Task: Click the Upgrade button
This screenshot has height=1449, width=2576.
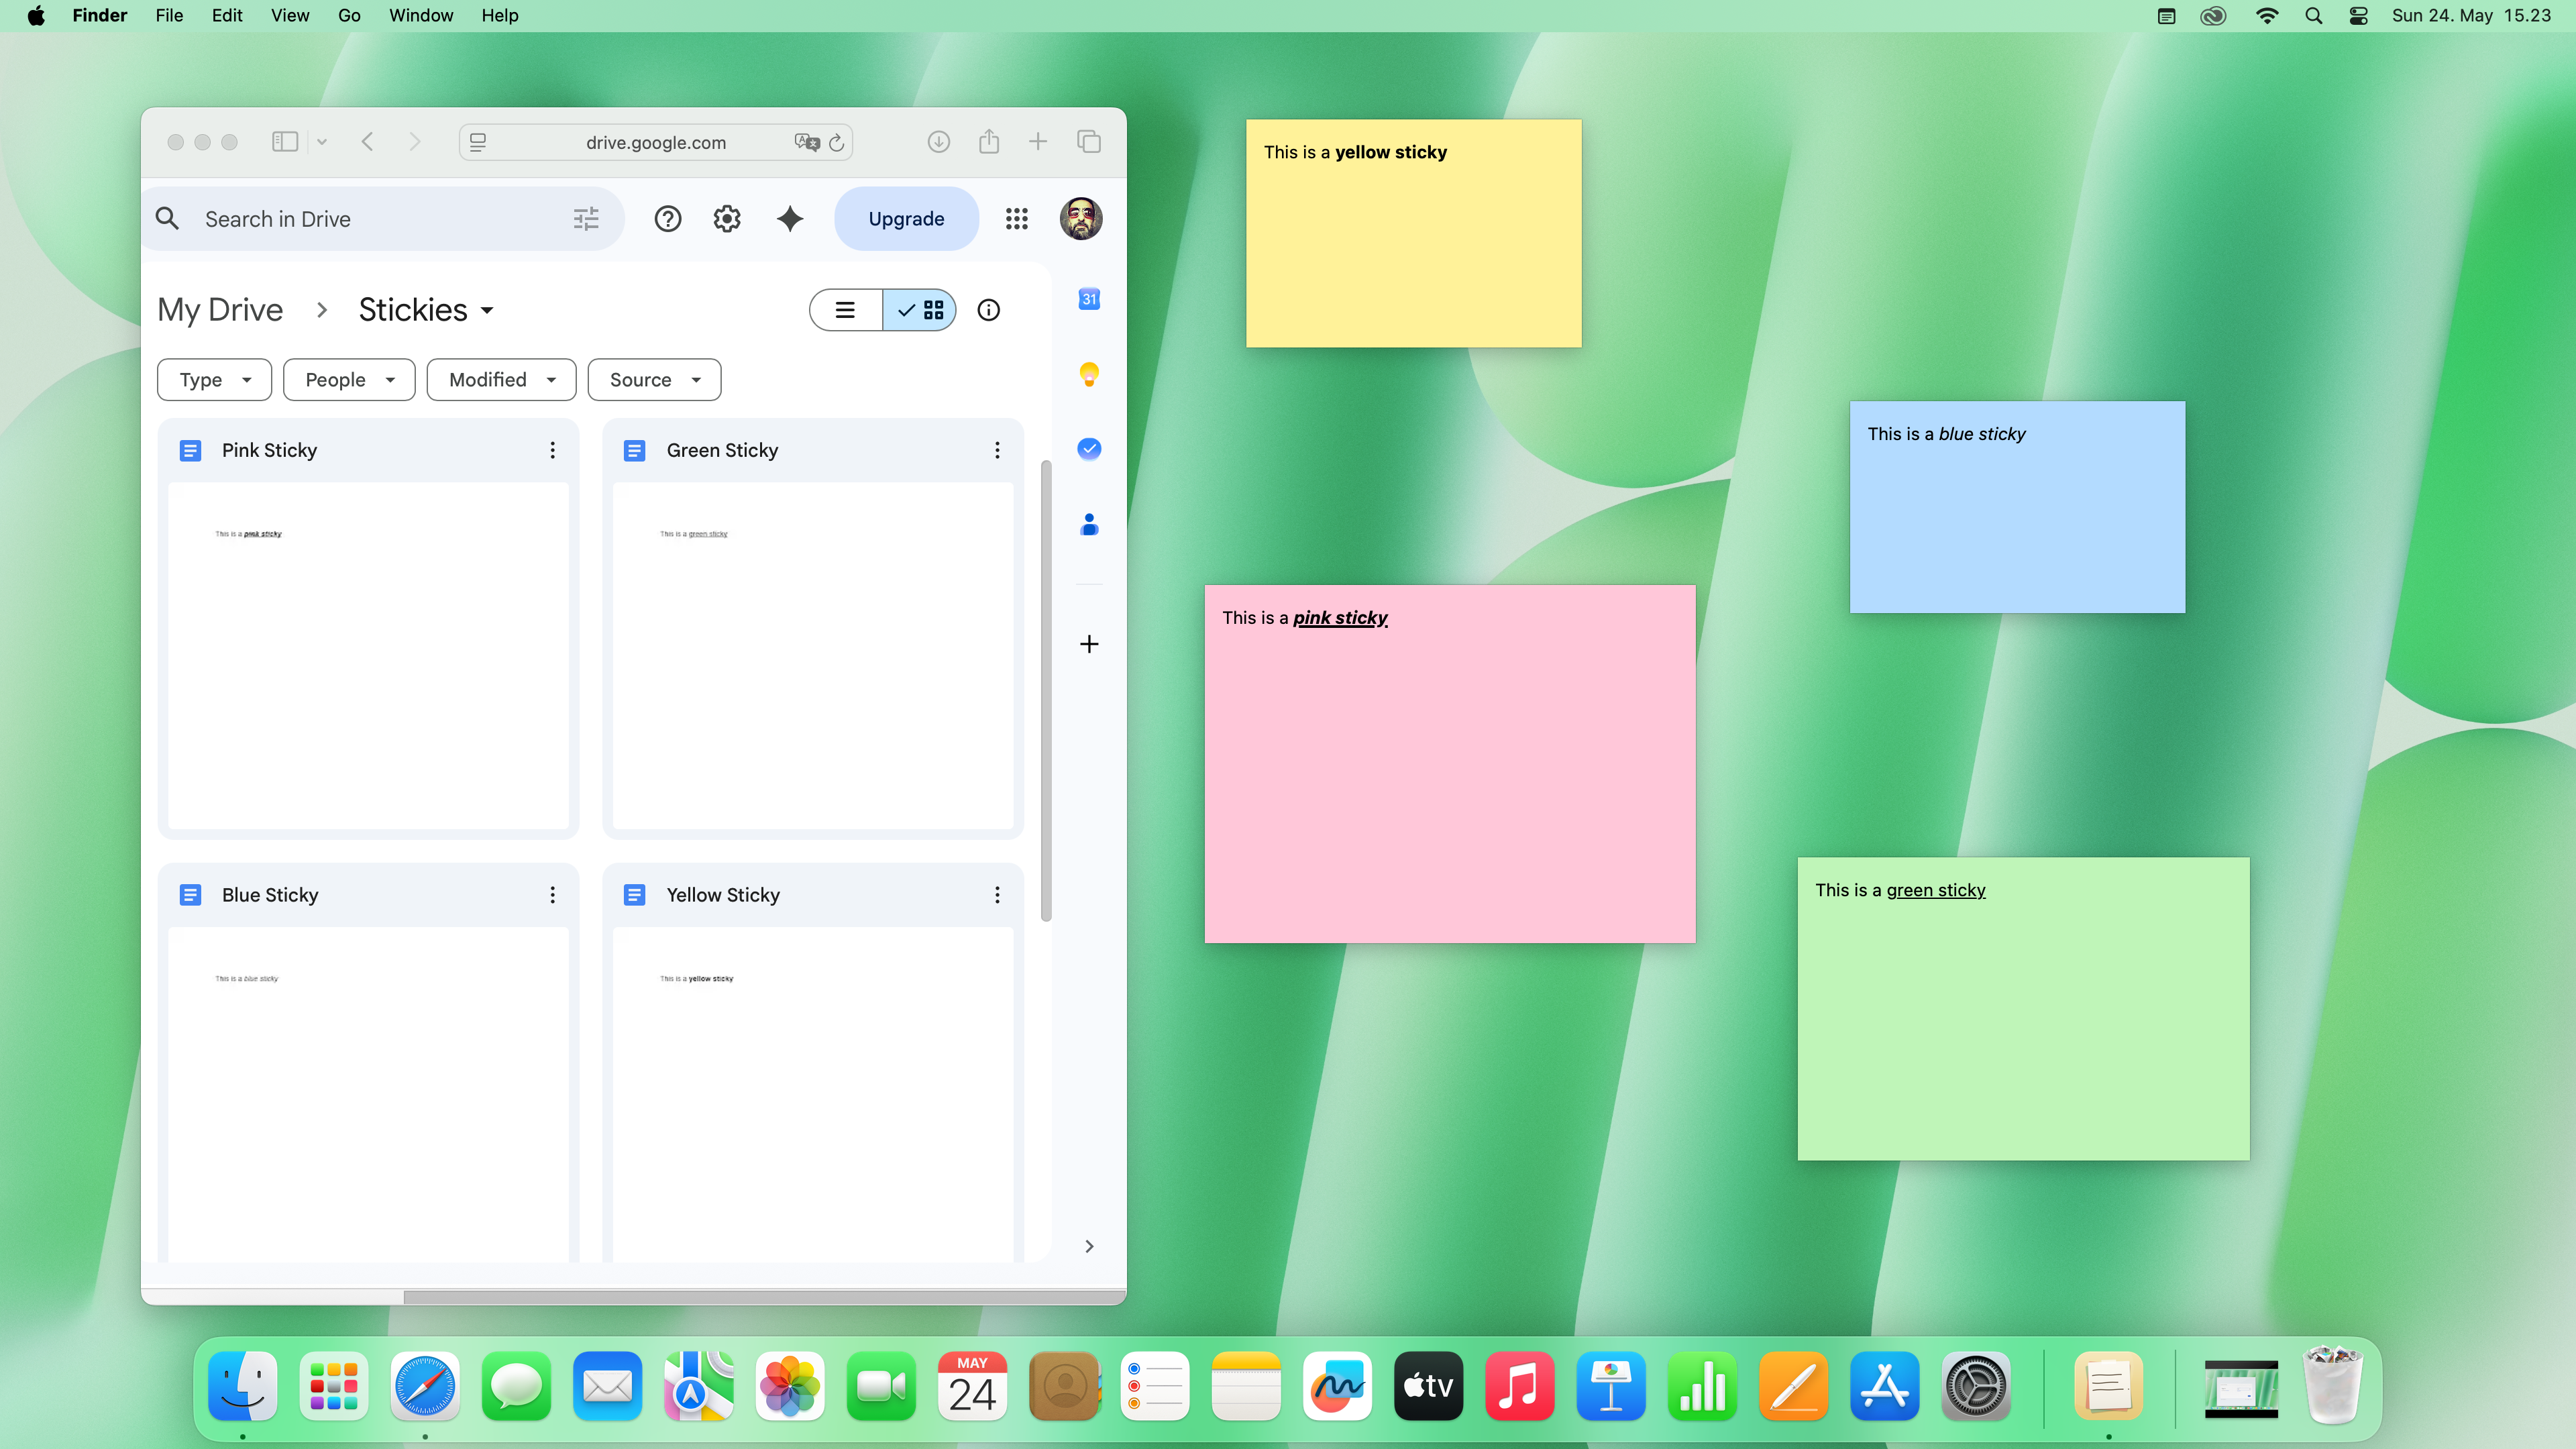Action: (906, 219)
